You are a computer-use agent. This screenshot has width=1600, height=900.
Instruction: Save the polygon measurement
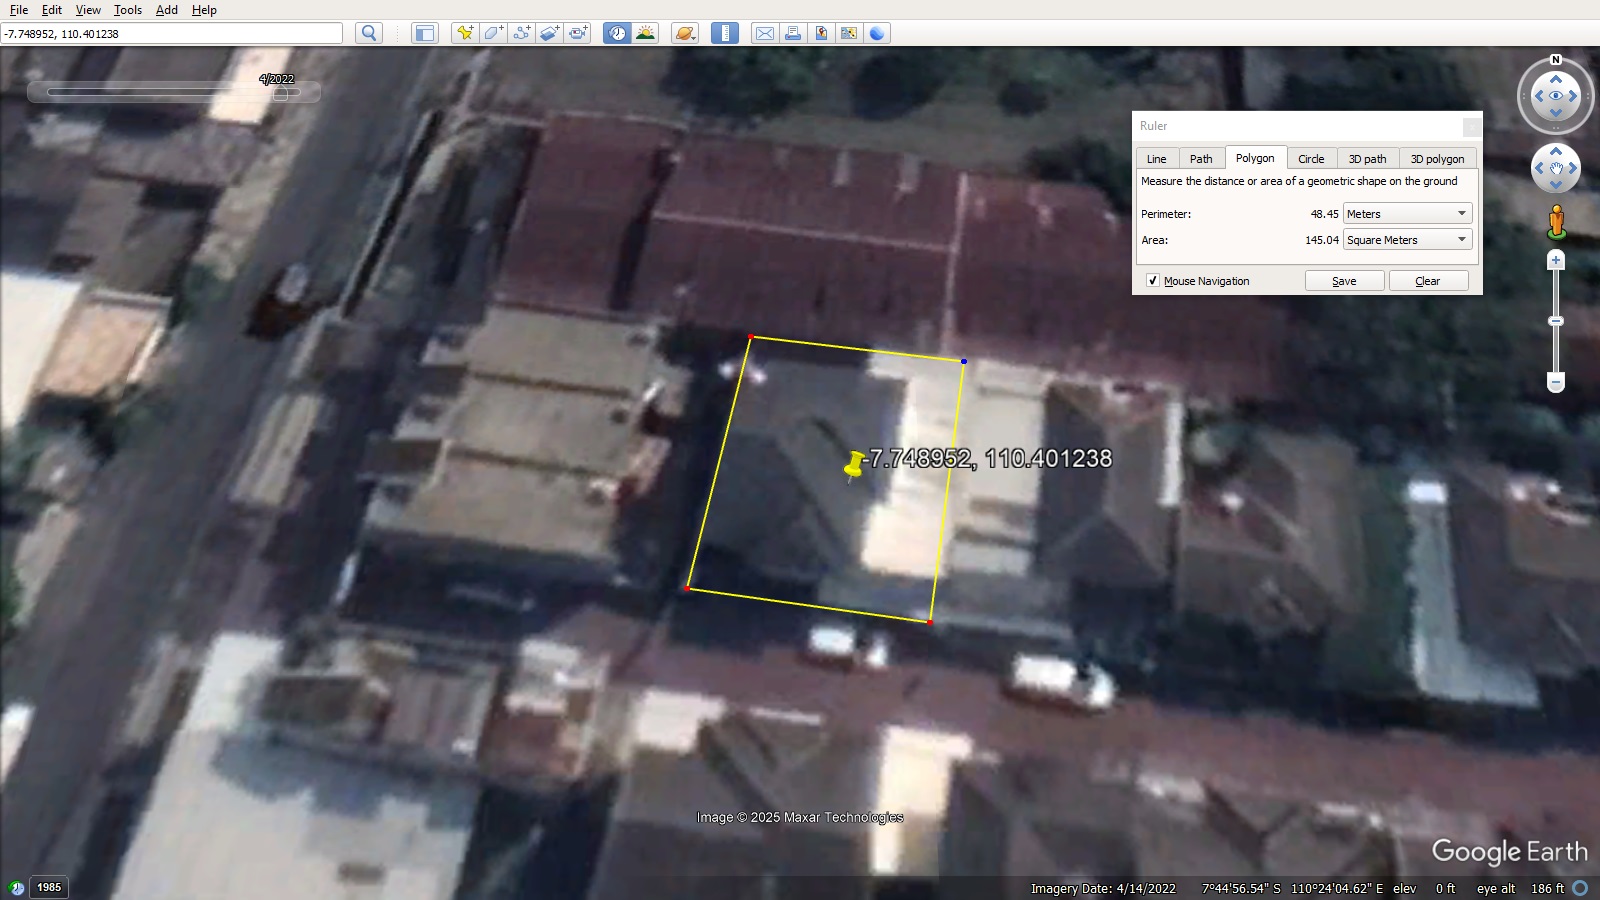(x=1344, y=281)
